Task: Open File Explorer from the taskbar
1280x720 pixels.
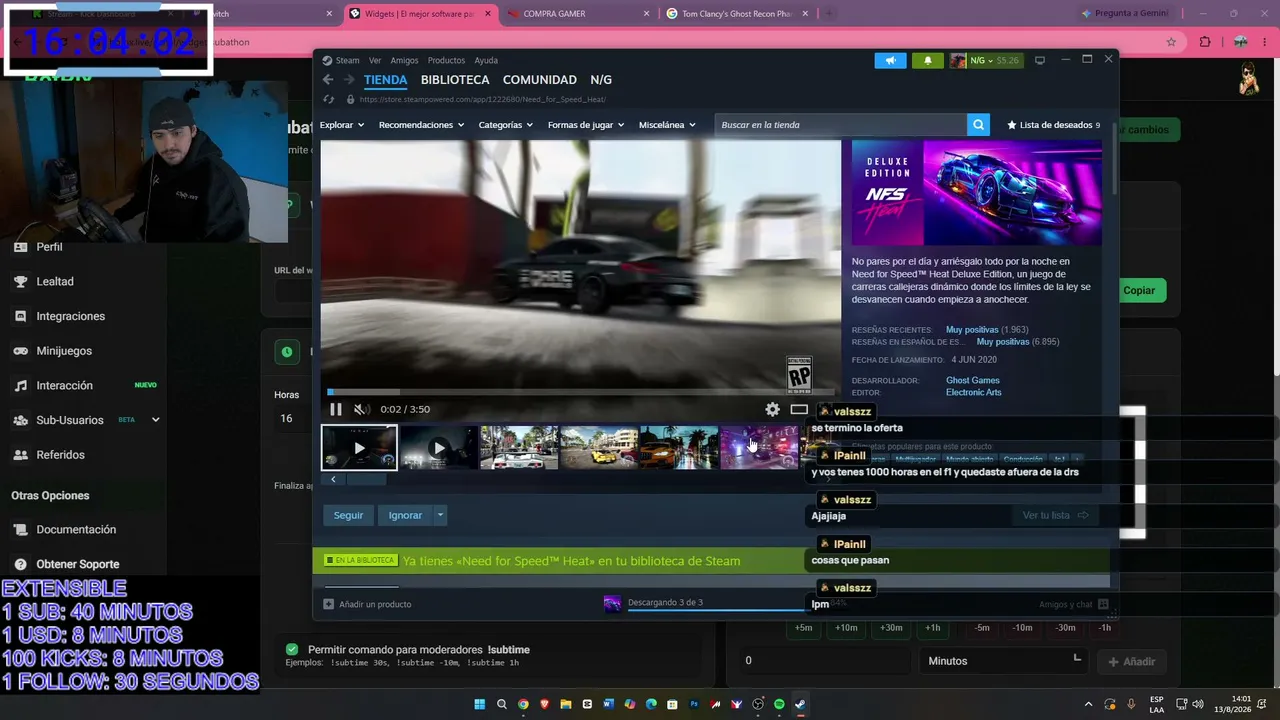Action: coord(566,704)
